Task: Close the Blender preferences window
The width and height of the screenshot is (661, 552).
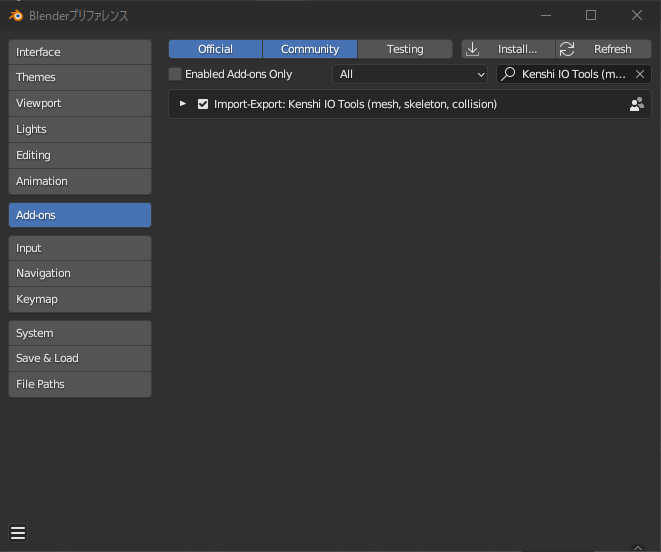Action: tap(637, 16)
